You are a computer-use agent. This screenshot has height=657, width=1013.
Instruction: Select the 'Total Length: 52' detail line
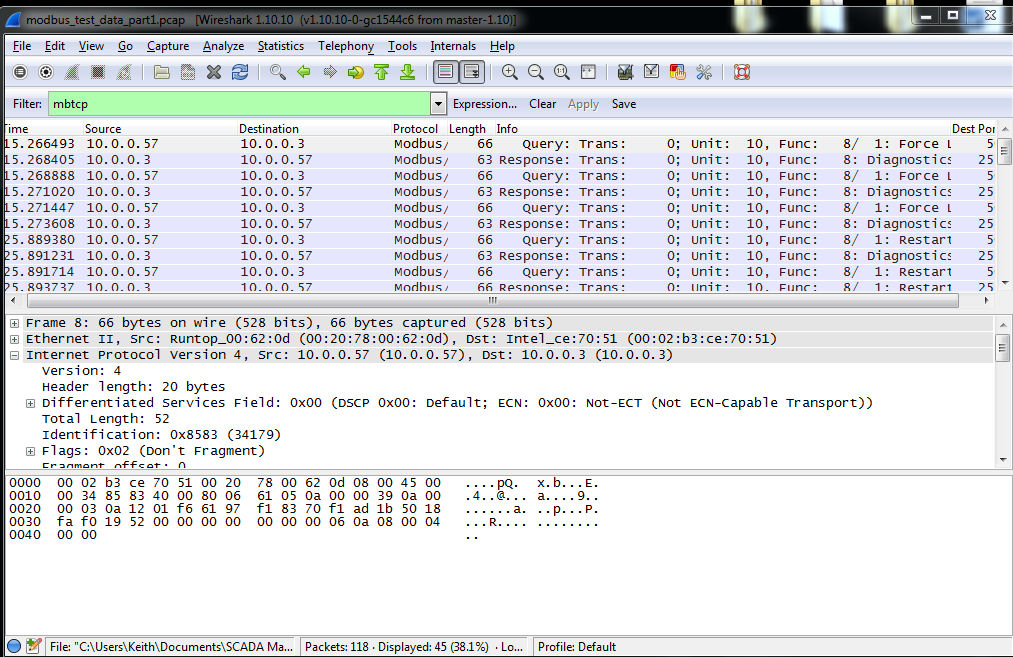(105, 419)
